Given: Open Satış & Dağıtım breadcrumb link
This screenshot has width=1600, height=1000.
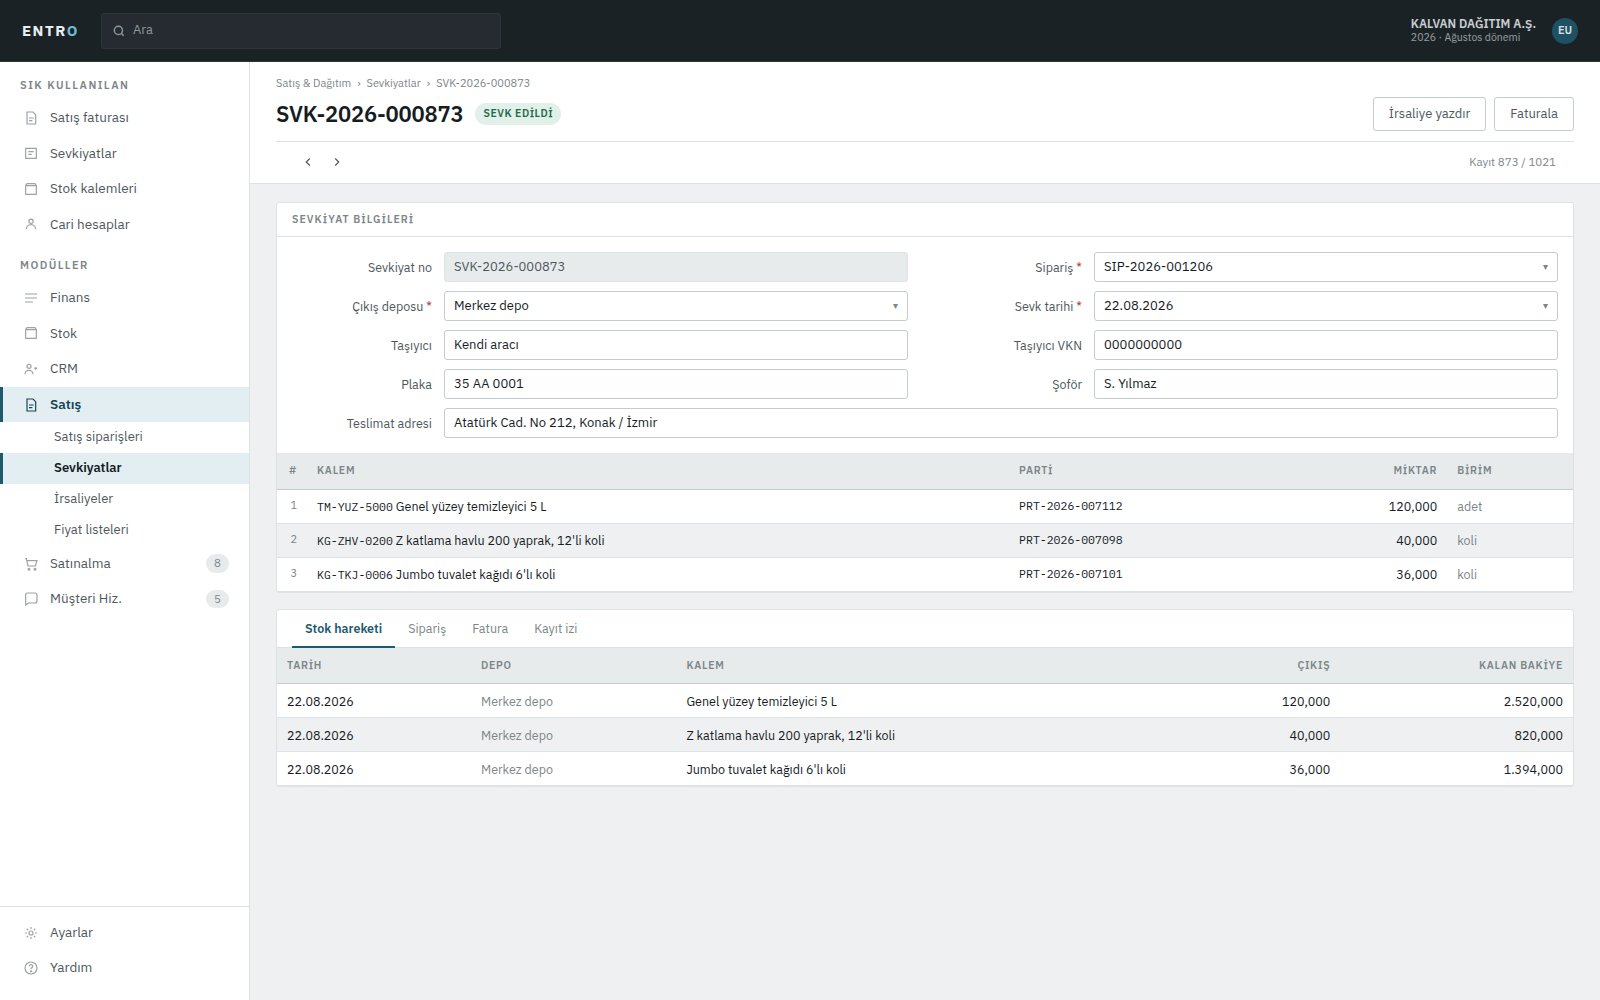Looking at the screenshot, I should pyautogui.click(x=313, y=83).
